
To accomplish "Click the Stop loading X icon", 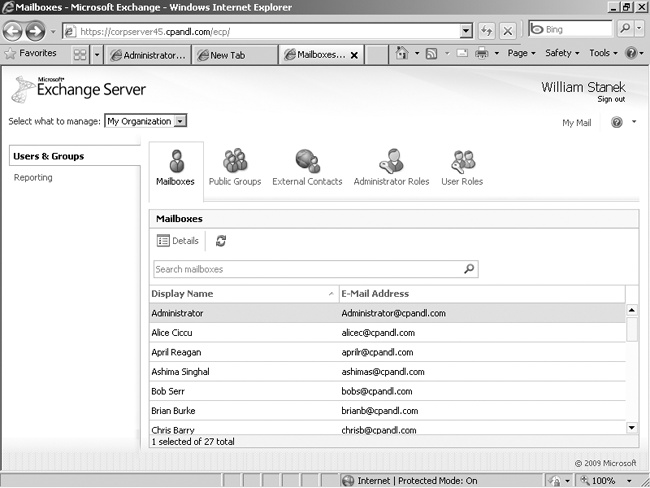I will coord(507,31).
